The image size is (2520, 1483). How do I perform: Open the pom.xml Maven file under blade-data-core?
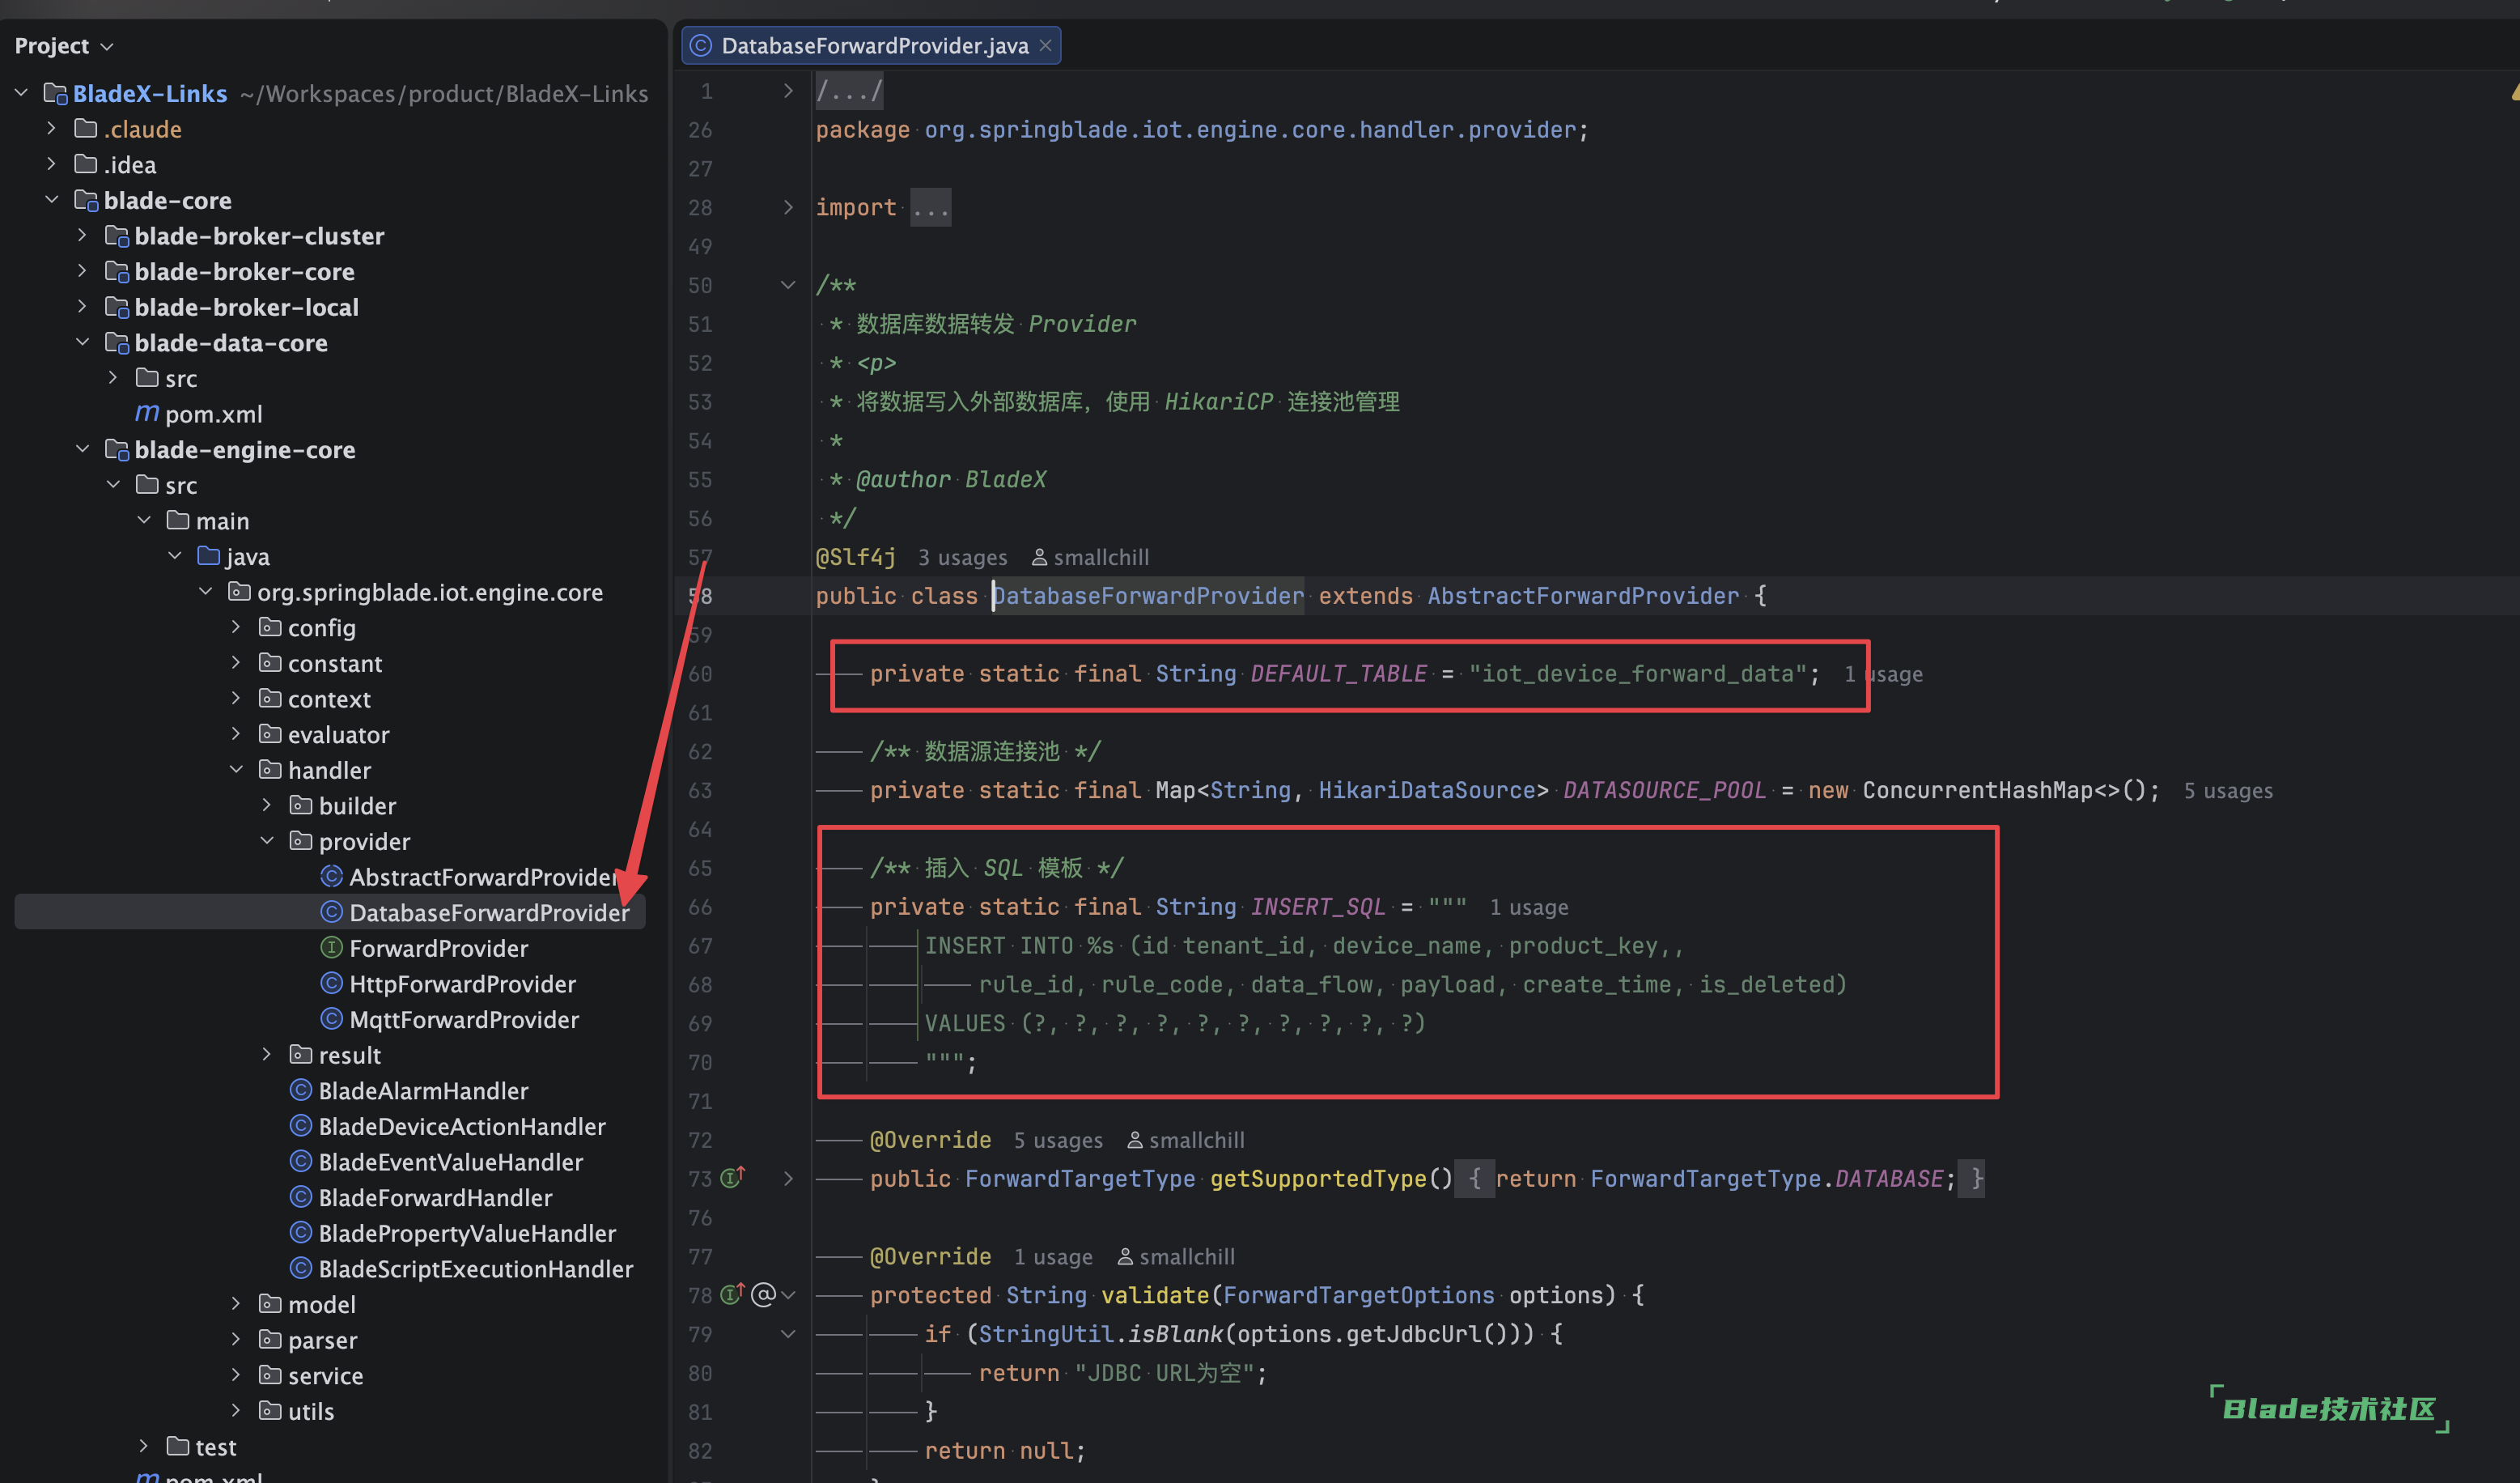click(x=213, y=414)
